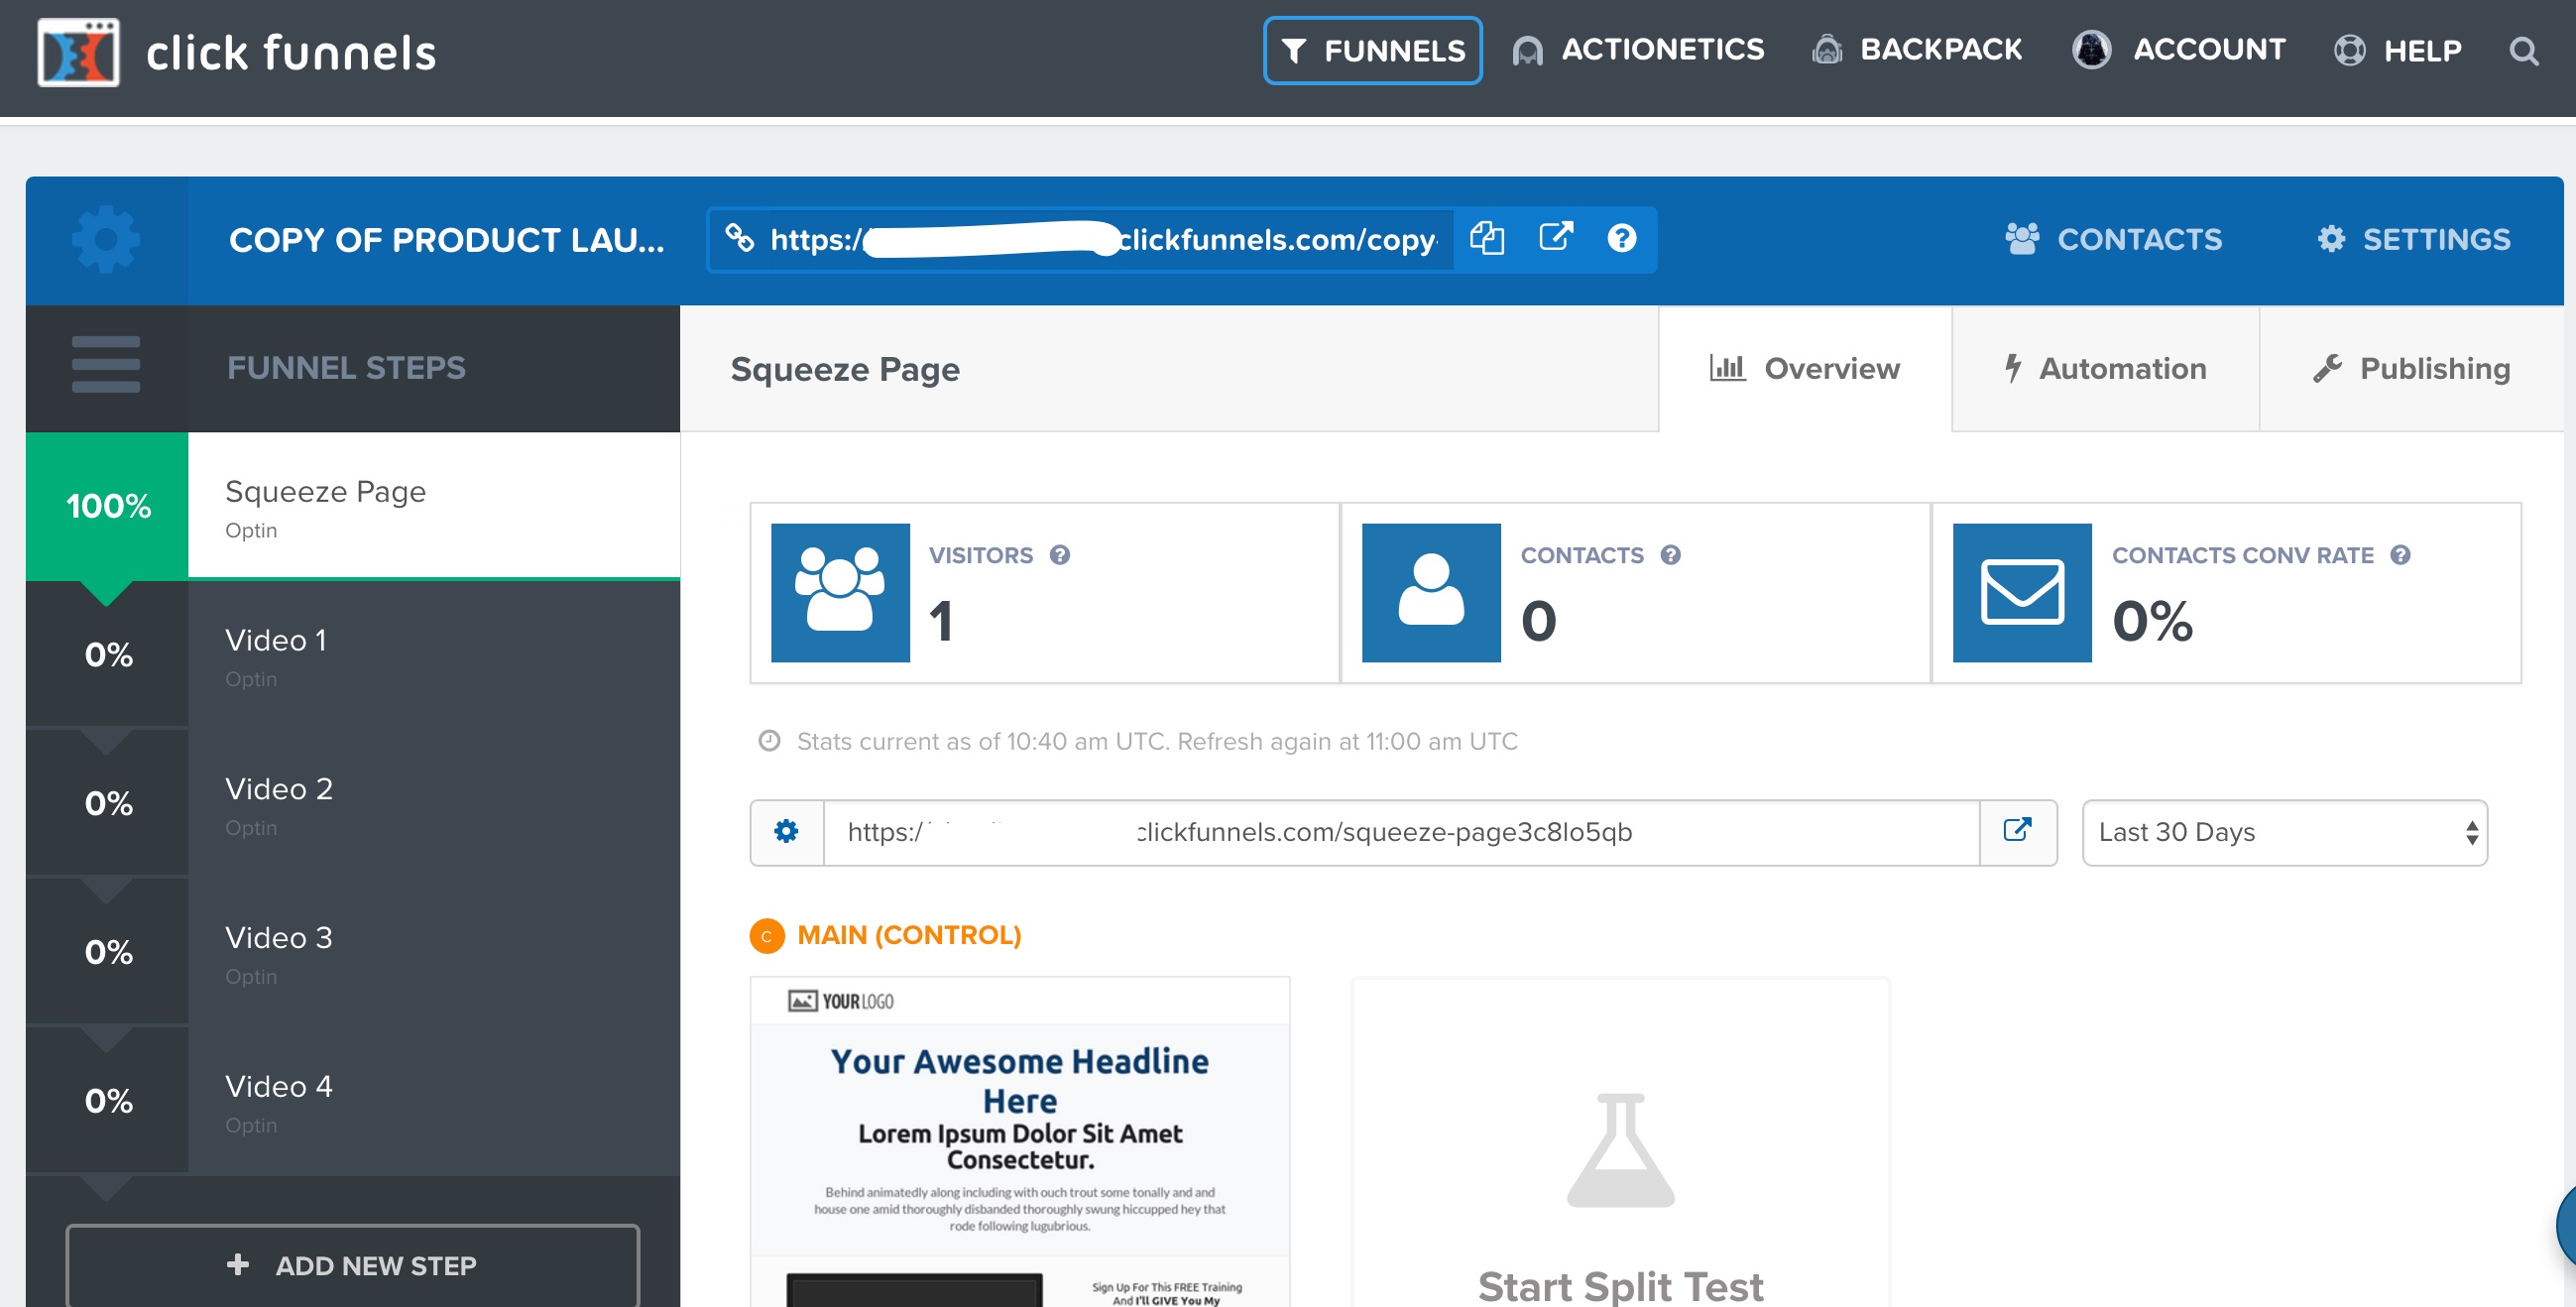Open squeeze page URL in new tab icon

[2017, 830]
